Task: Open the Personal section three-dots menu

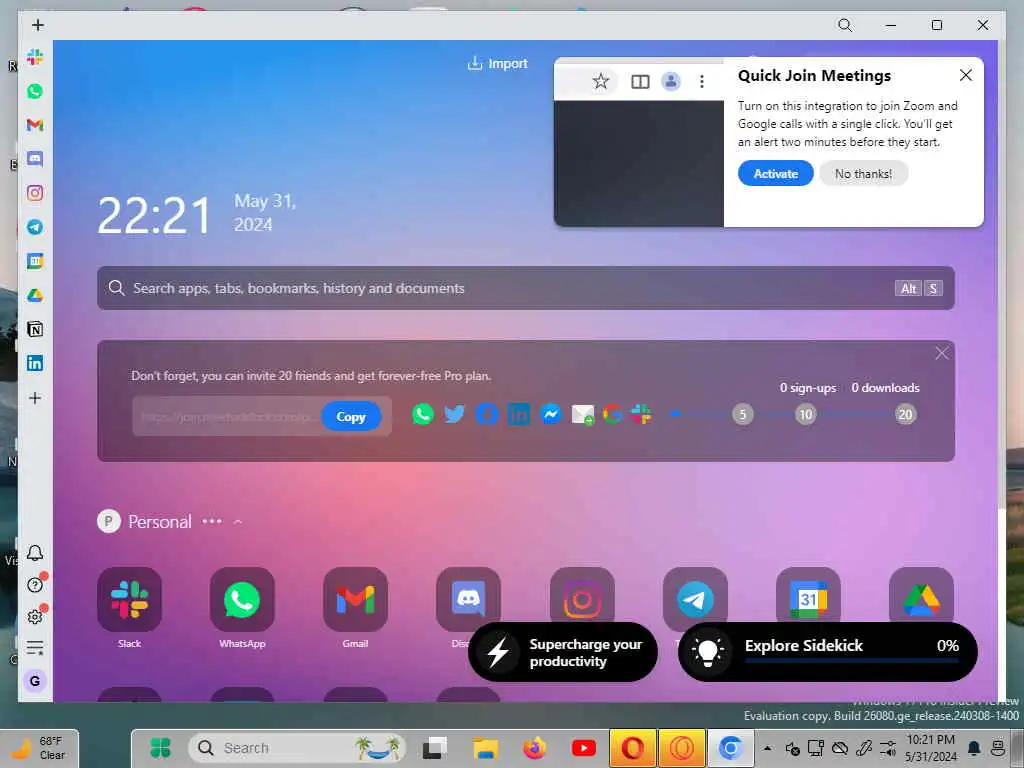Action: tap(212, 521)
